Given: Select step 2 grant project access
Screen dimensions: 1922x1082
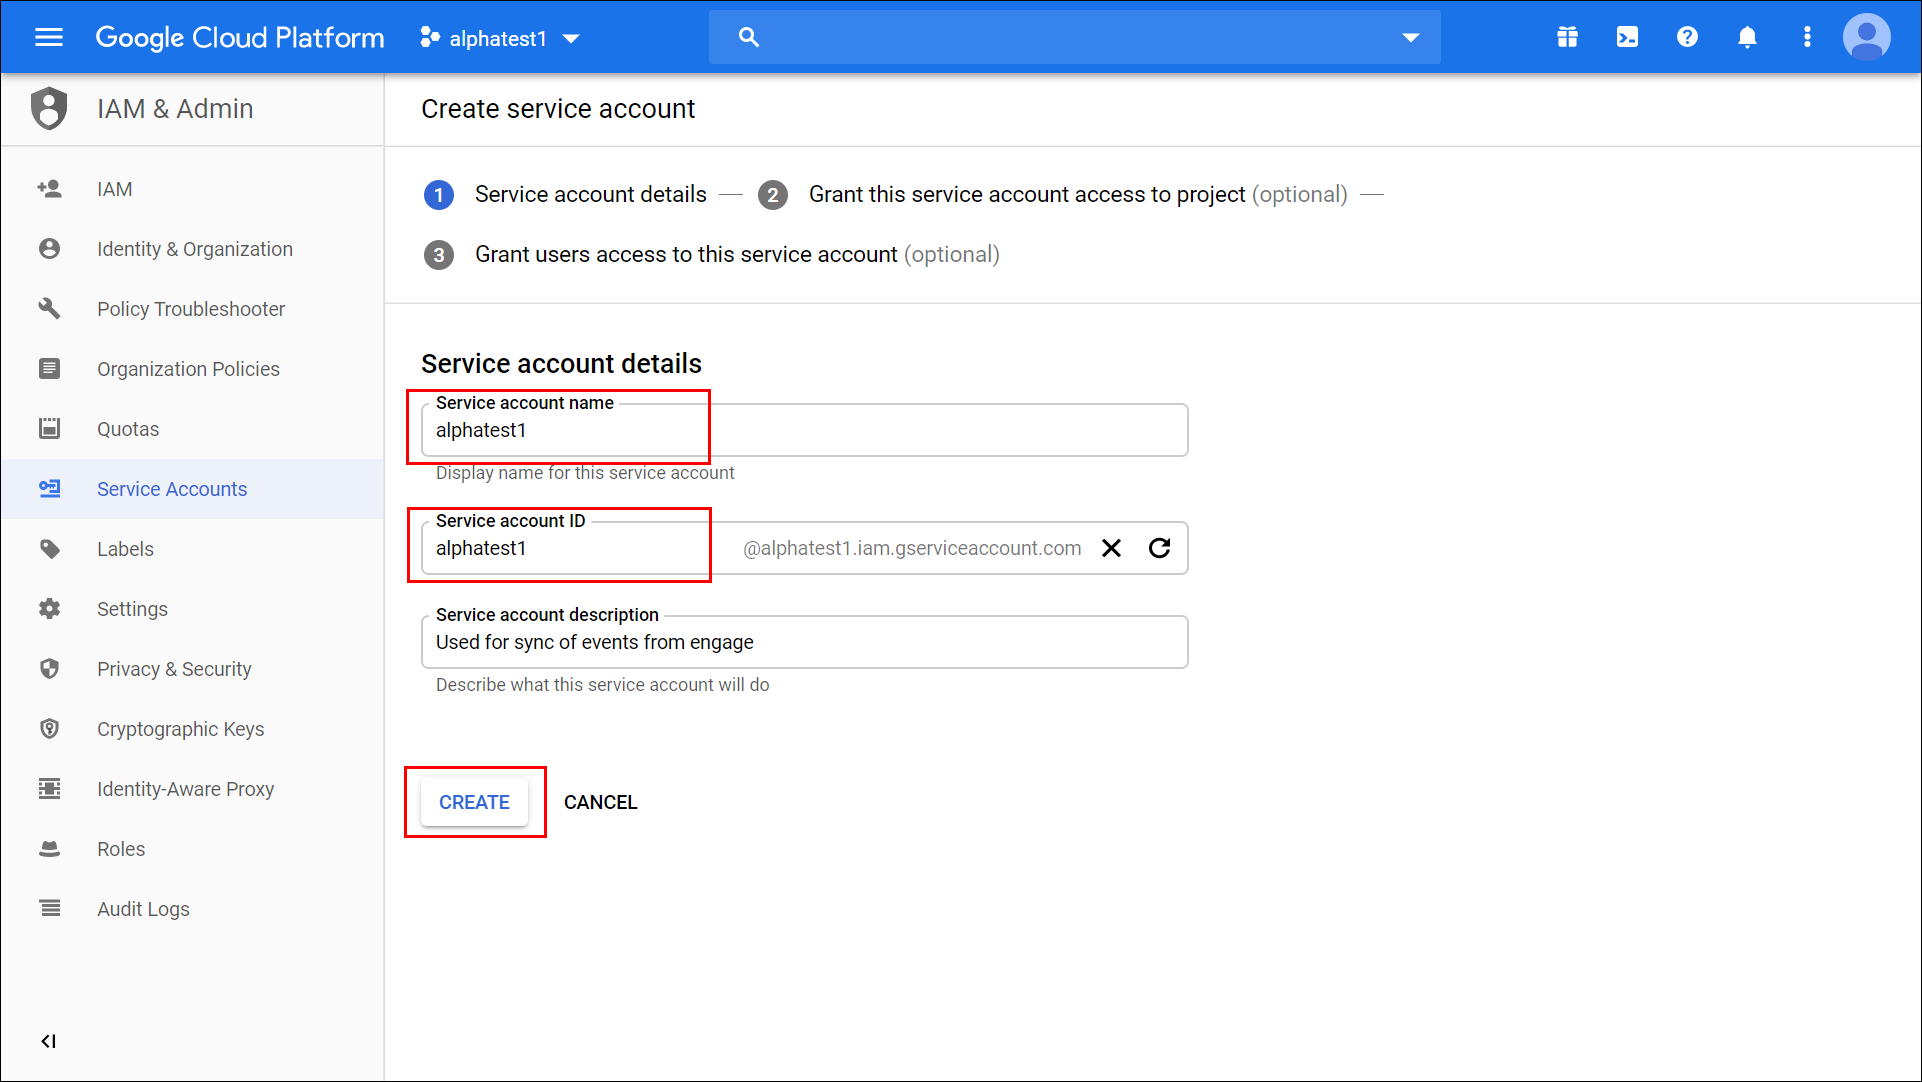Looking at the screenshot, I should click(x=1027, y=195).
